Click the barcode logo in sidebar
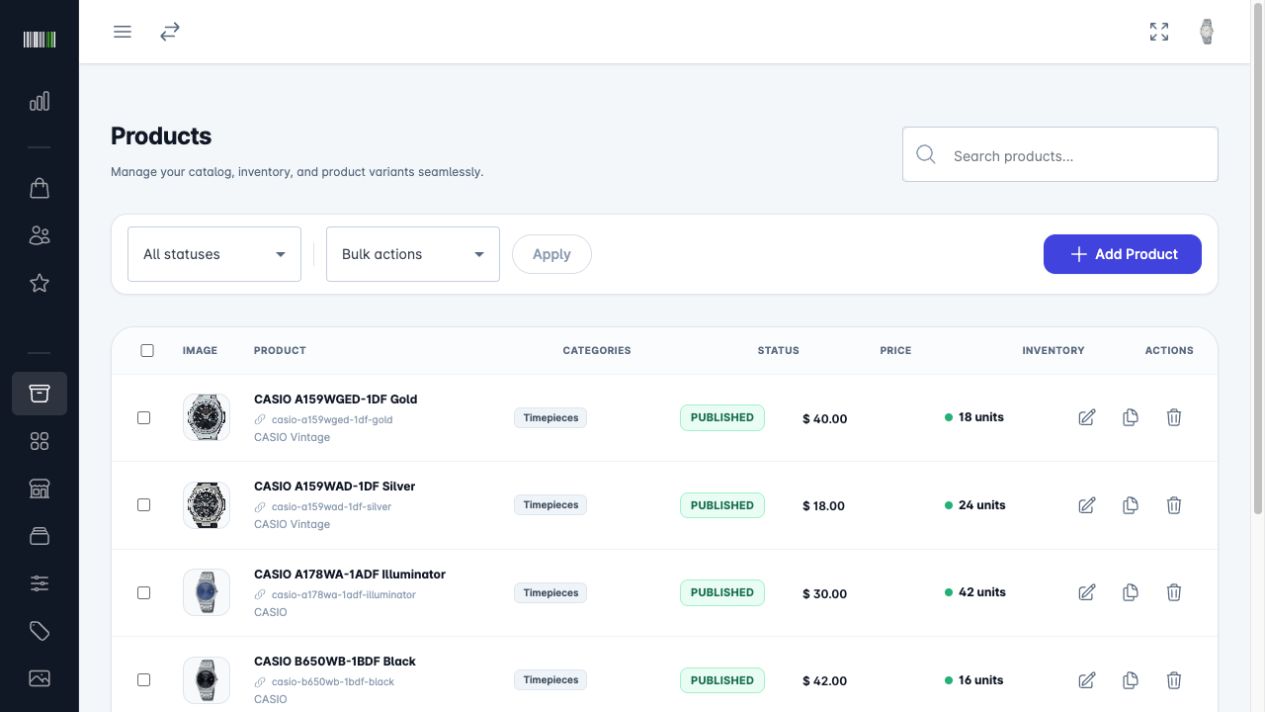 (39, 39)
